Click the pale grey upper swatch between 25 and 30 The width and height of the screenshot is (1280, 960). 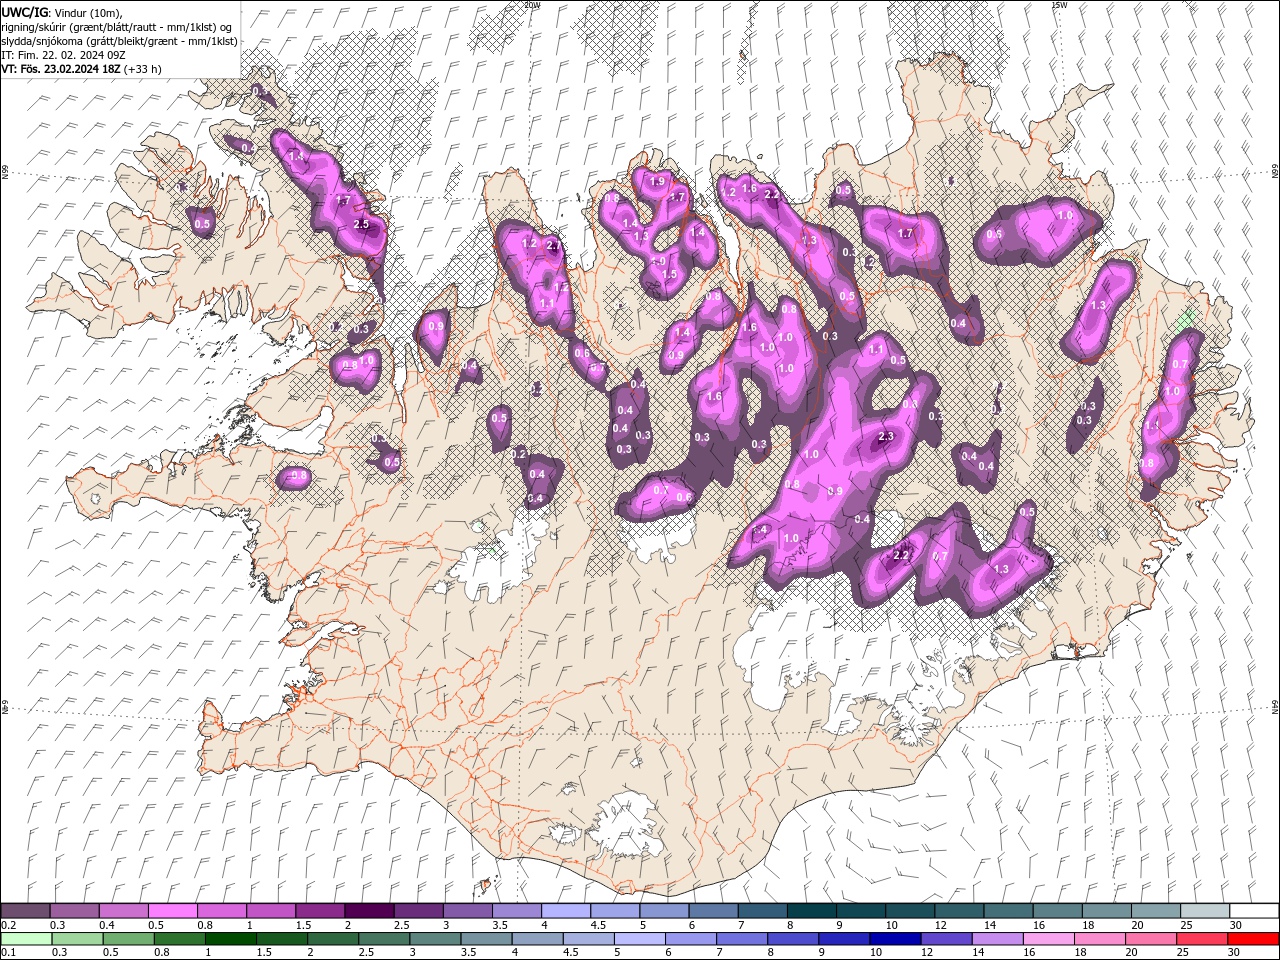point(1205,911)
